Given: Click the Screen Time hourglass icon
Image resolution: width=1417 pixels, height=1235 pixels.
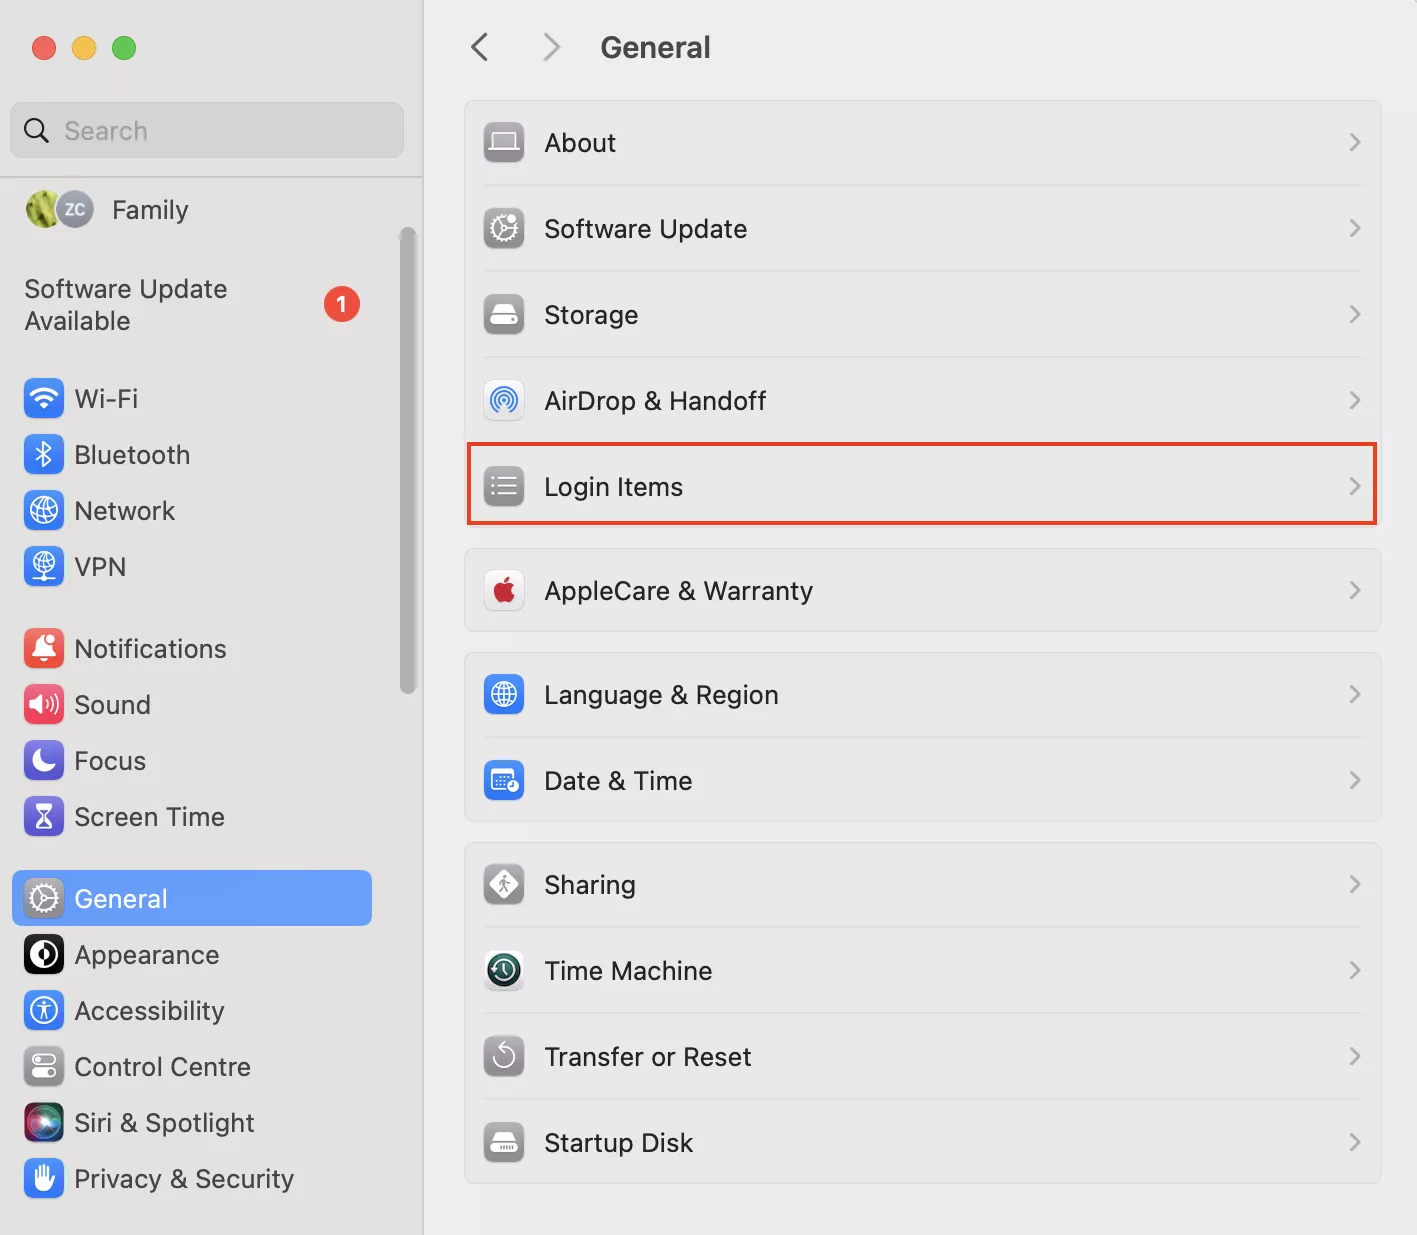Looking at the screenshot, I should (44, 817).
